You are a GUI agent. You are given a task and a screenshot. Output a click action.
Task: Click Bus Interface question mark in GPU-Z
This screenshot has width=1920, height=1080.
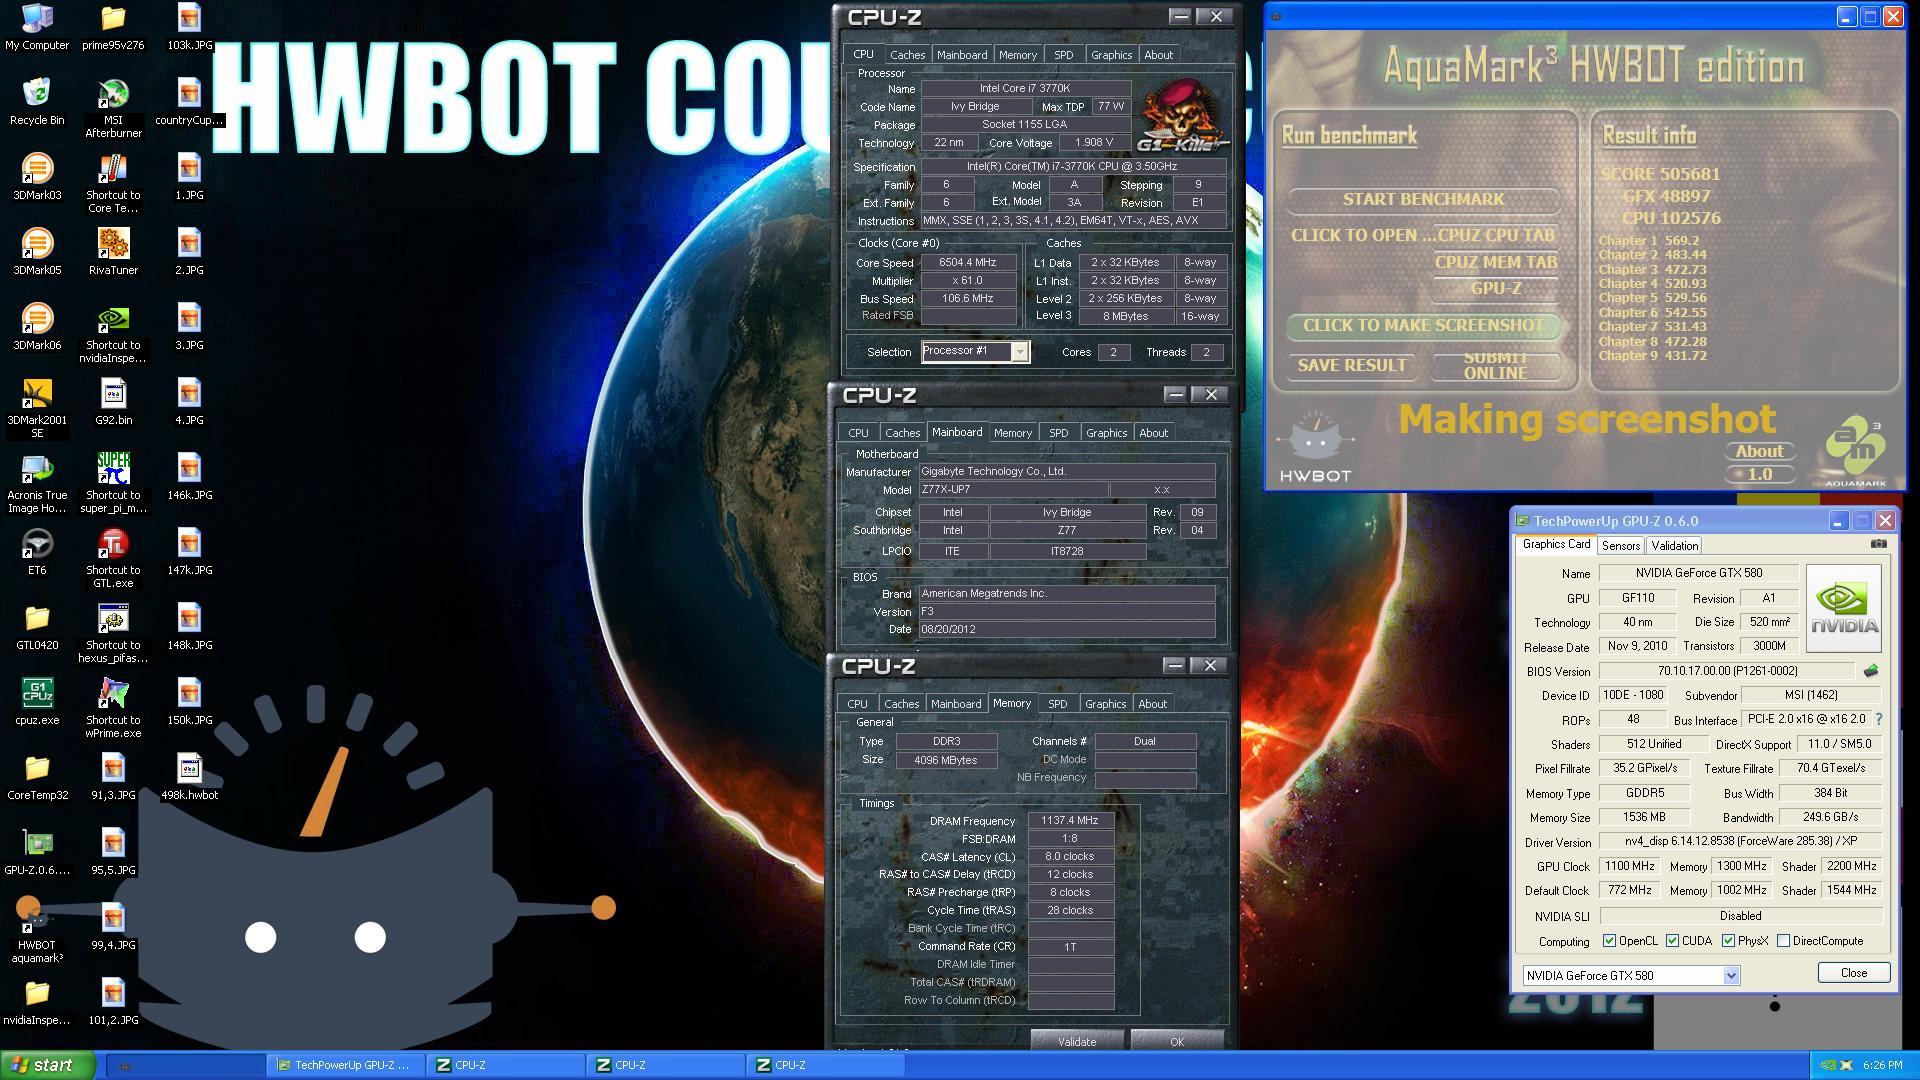[x=1879, y=719]
